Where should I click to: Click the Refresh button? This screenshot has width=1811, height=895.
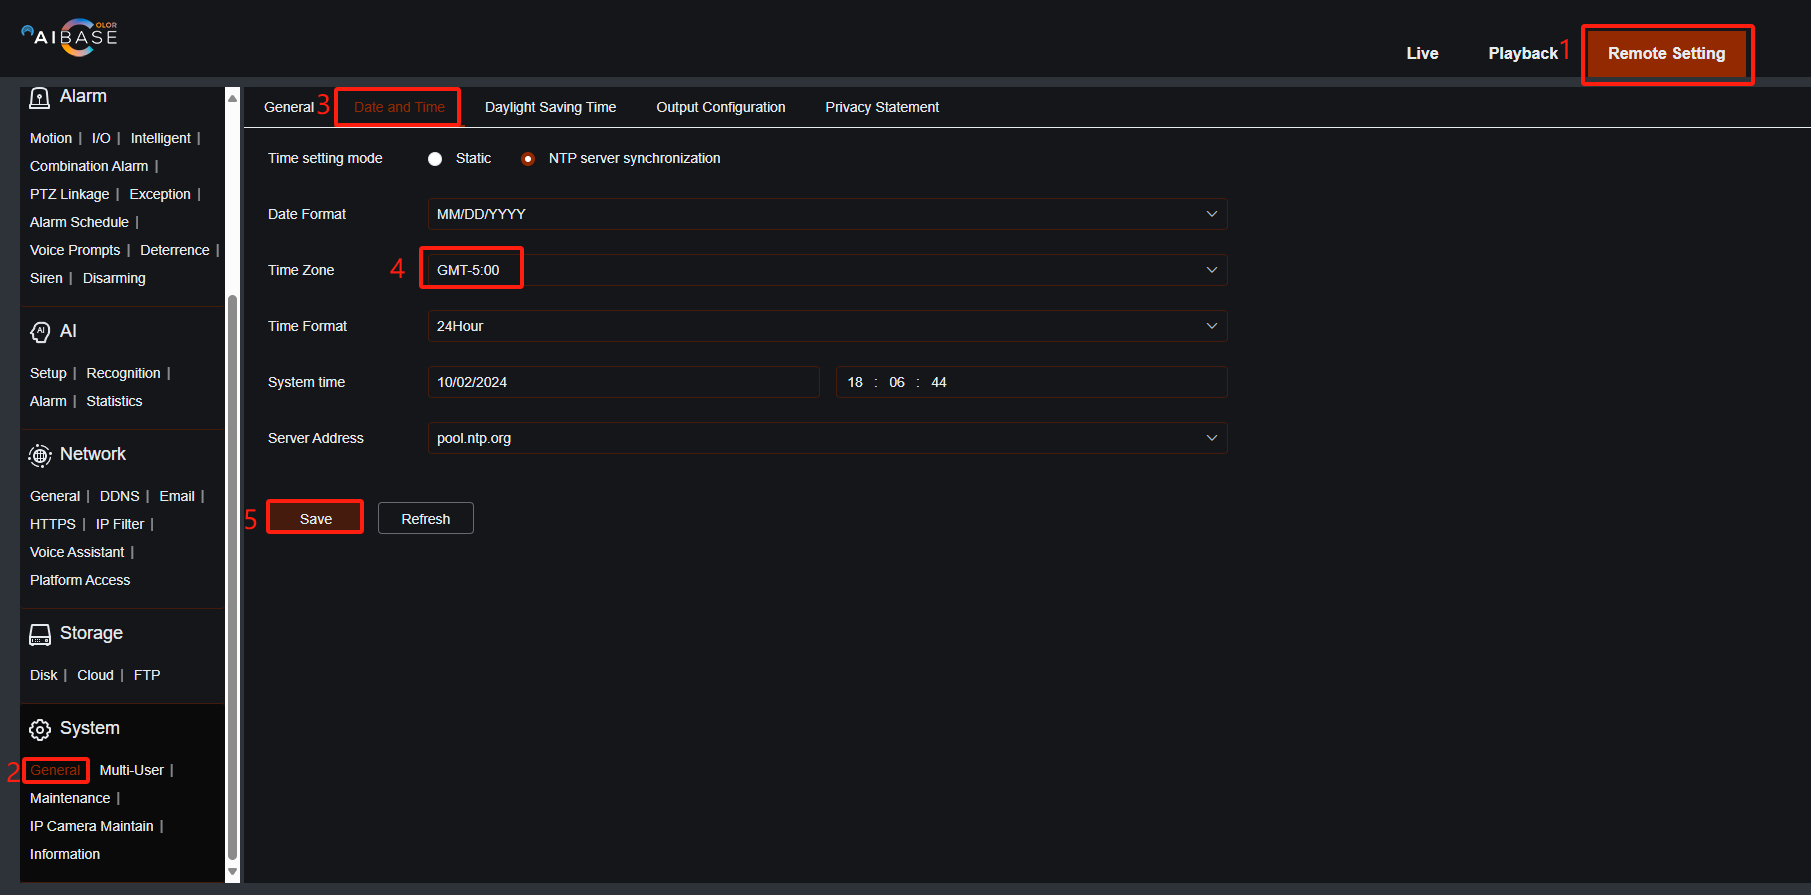(x=426, y=518)
